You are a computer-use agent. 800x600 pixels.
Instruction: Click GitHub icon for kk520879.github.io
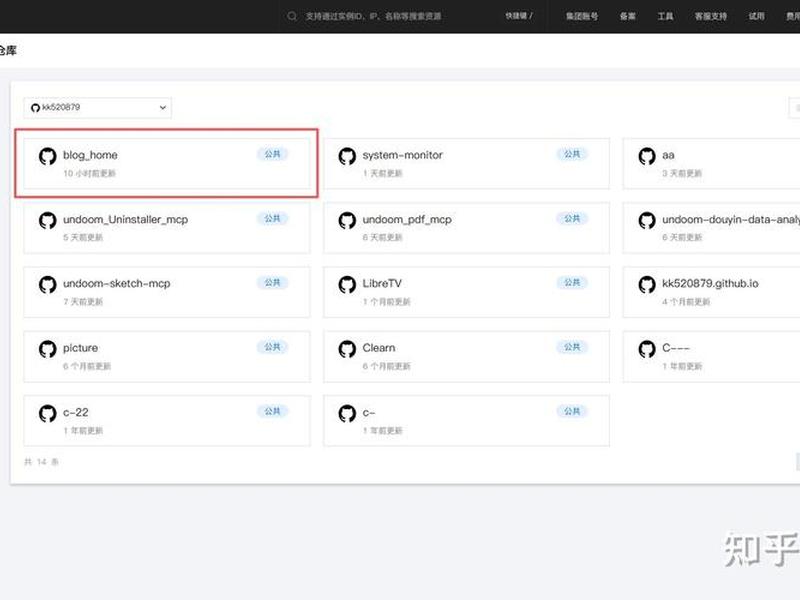click(x=647, y=285)
